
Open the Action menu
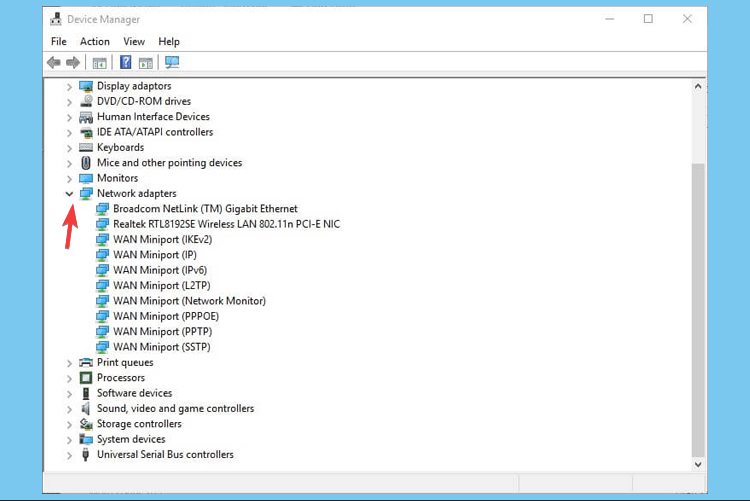(x=95, y=42)
